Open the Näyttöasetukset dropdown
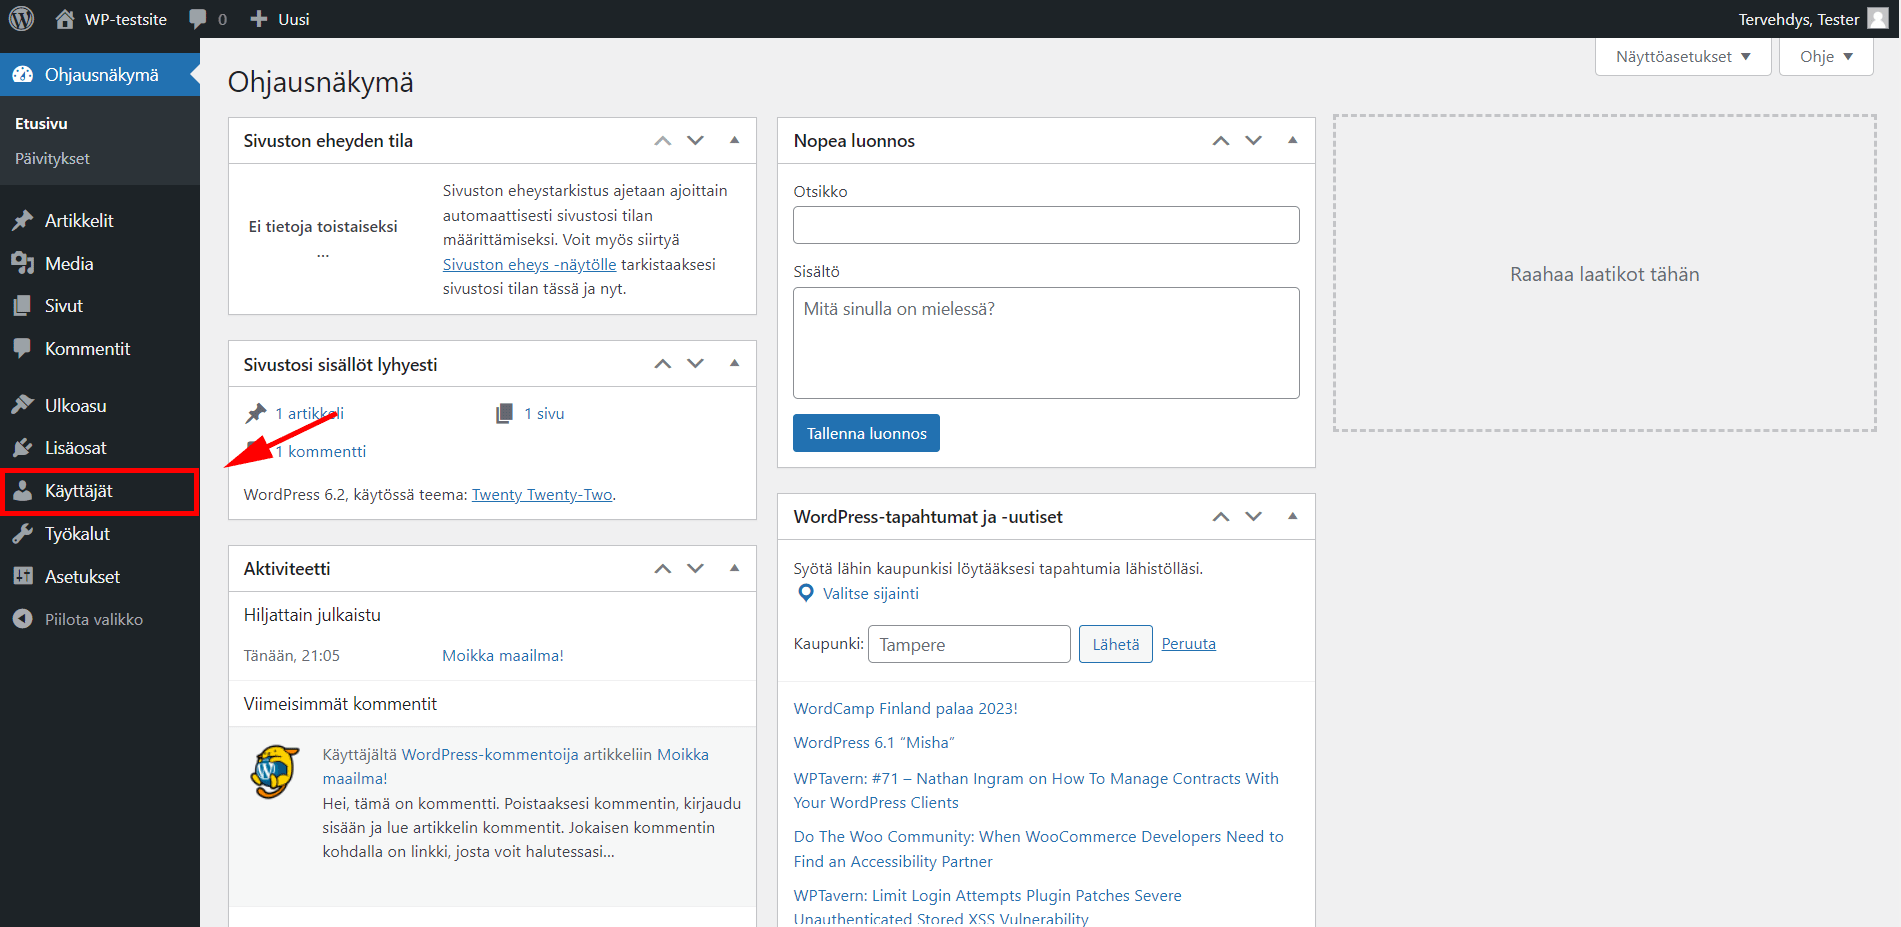Viewport: 1901px width, 927px height. 1683,57
